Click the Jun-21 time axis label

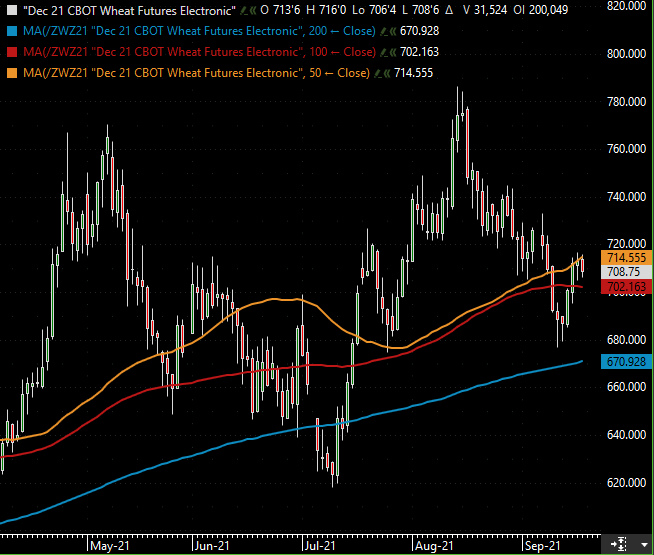click(212, 545)
